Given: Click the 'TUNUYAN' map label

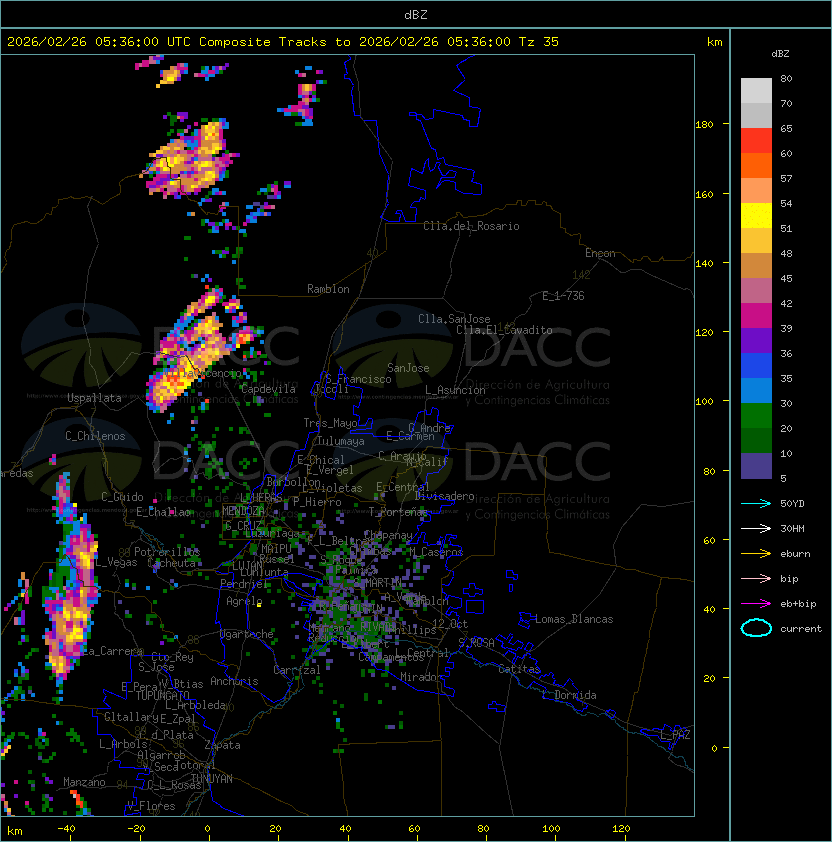Looking at the screenshot, I should 212,779.
